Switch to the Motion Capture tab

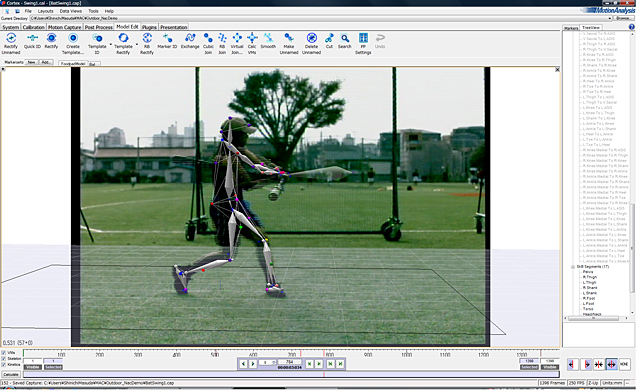pos(65,27)
